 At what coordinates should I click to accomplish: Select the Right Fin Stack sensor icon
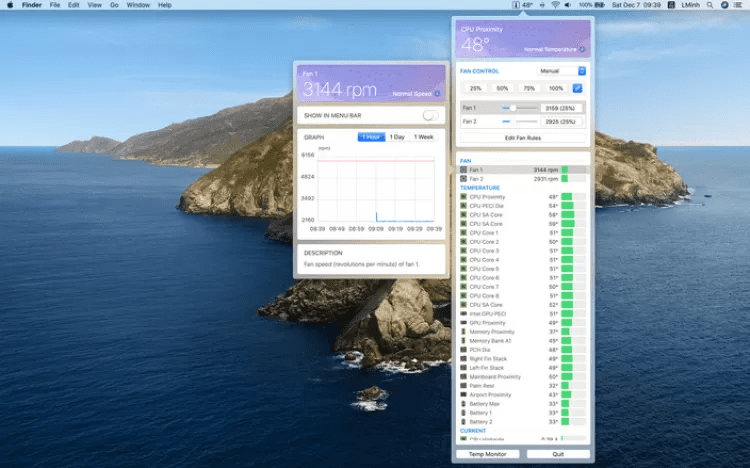pyautogui.click(x=463, y=359)
